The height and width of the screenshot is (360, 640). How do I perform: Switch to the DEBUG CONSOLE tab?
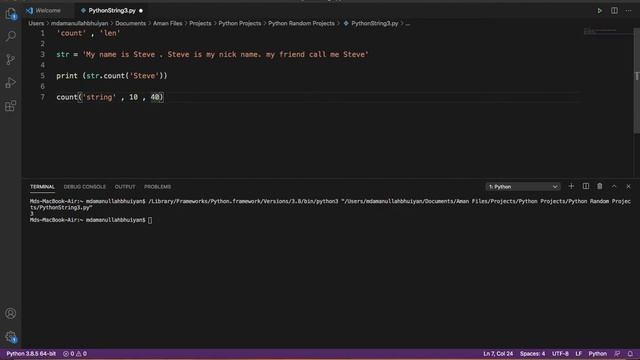click(84, 187)
